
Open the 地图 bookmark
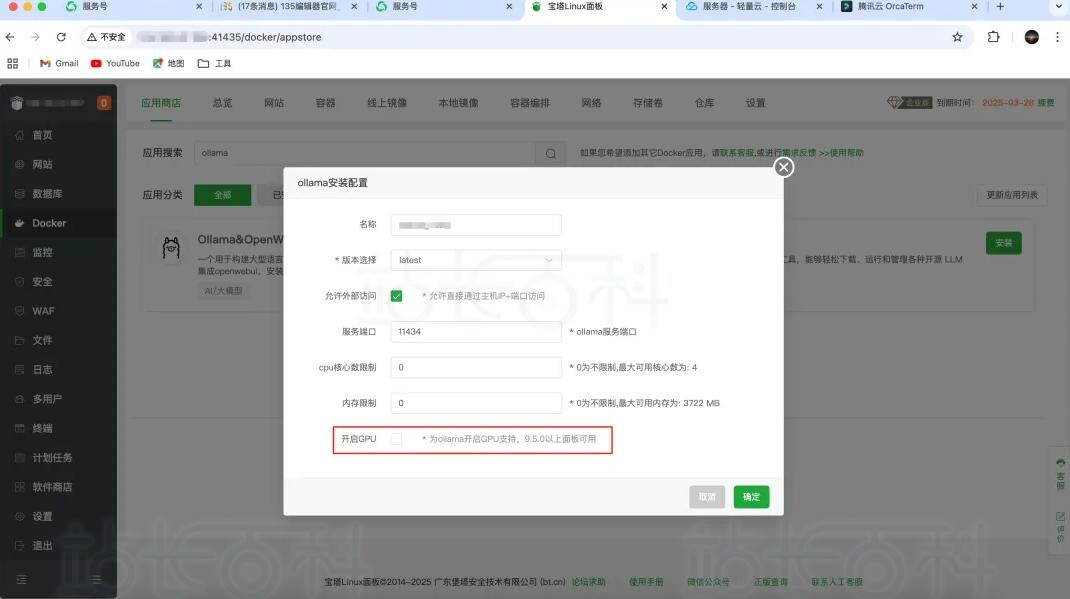pos(169,63)
